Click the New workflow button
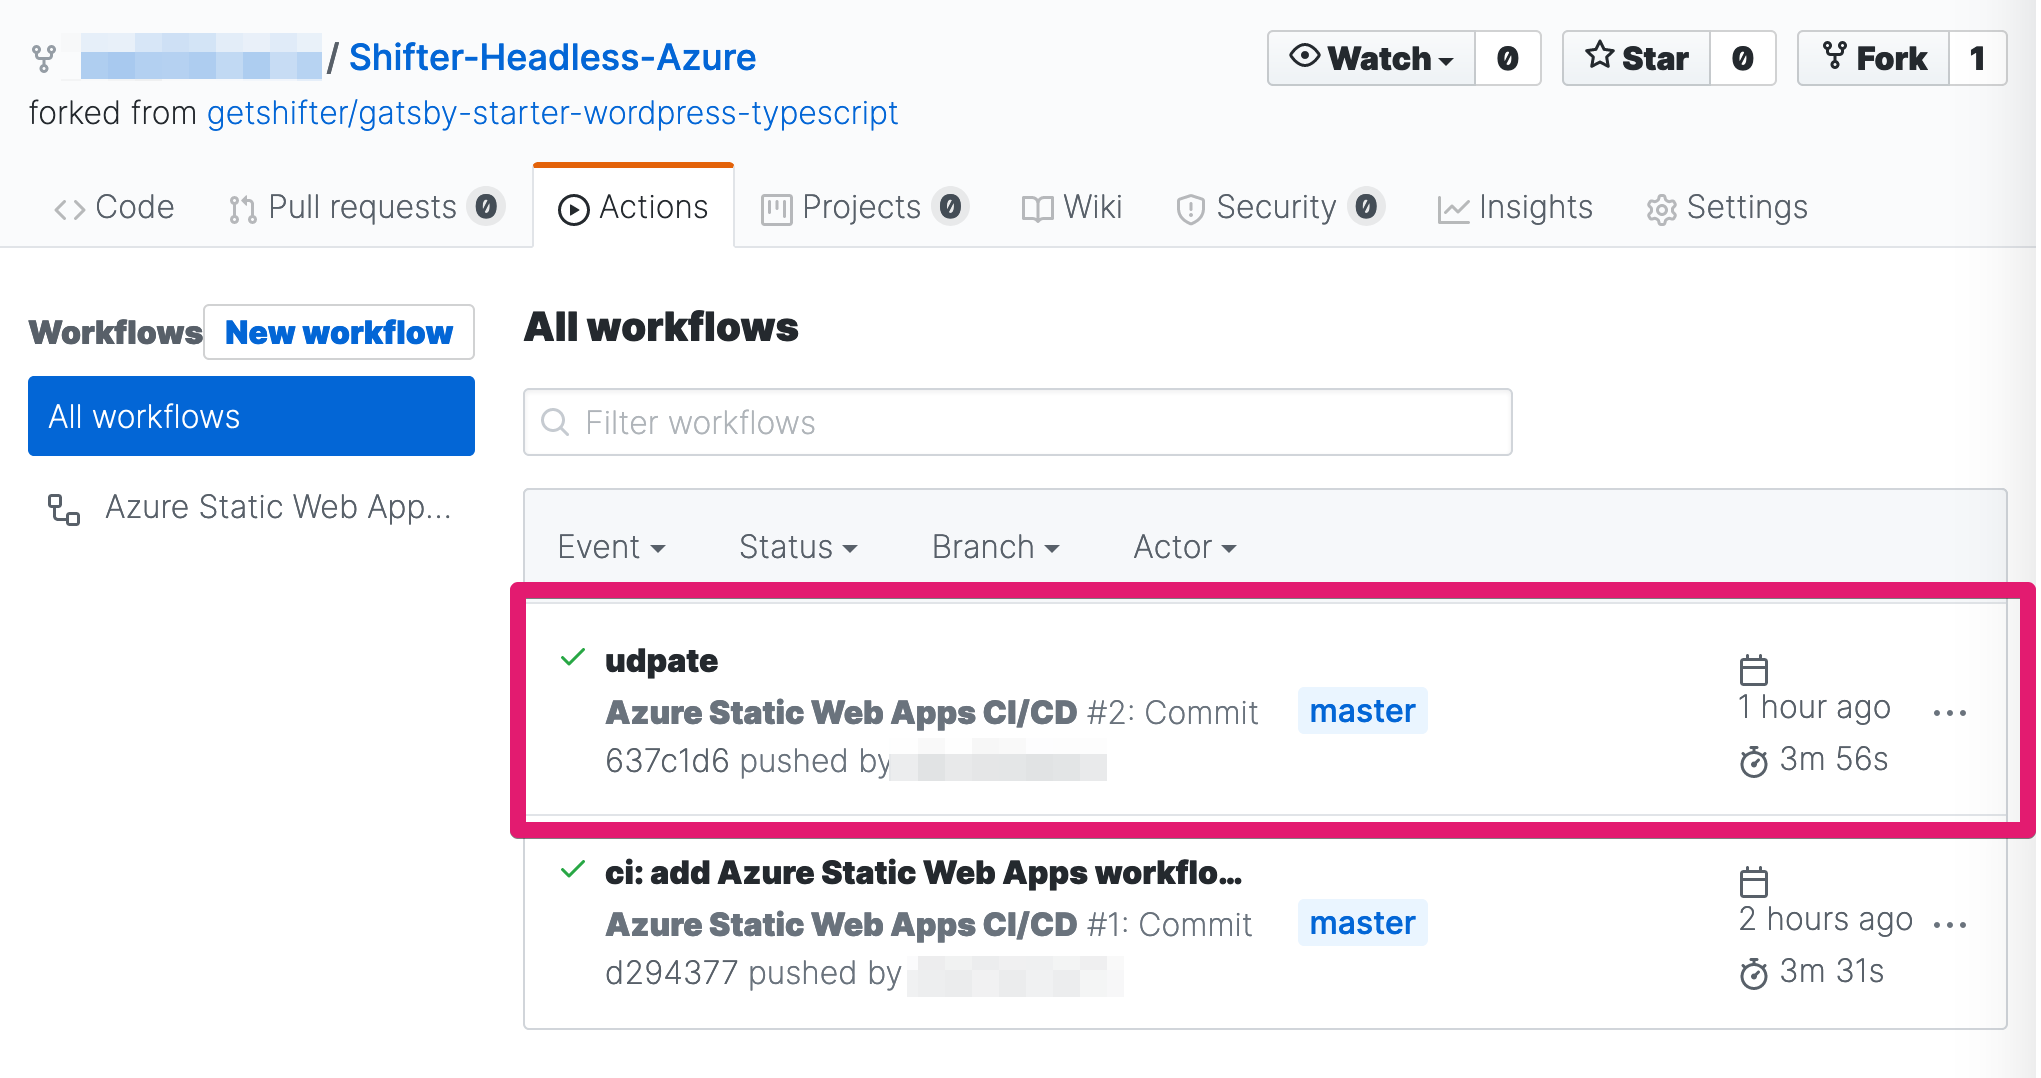Image resolution: width=2041 pixels, height=1078 pixels. (339, 332)
